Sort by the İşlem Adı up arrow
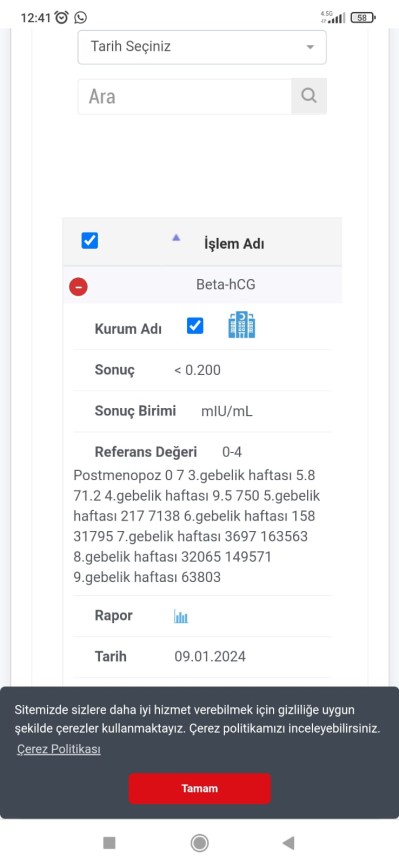Screen dimensions: 399x867 pyautogui.click(x=176, y=237)
